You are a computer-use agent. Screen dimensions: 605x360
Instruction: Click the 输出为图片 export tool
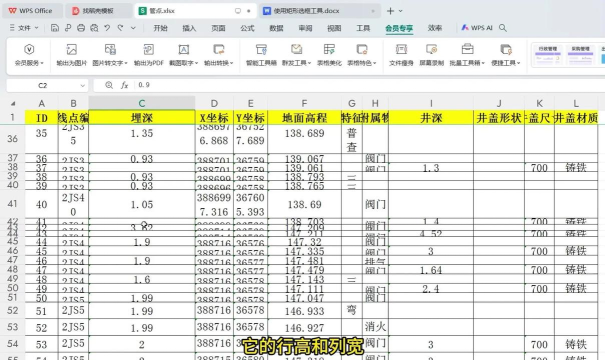coord(71,54)
